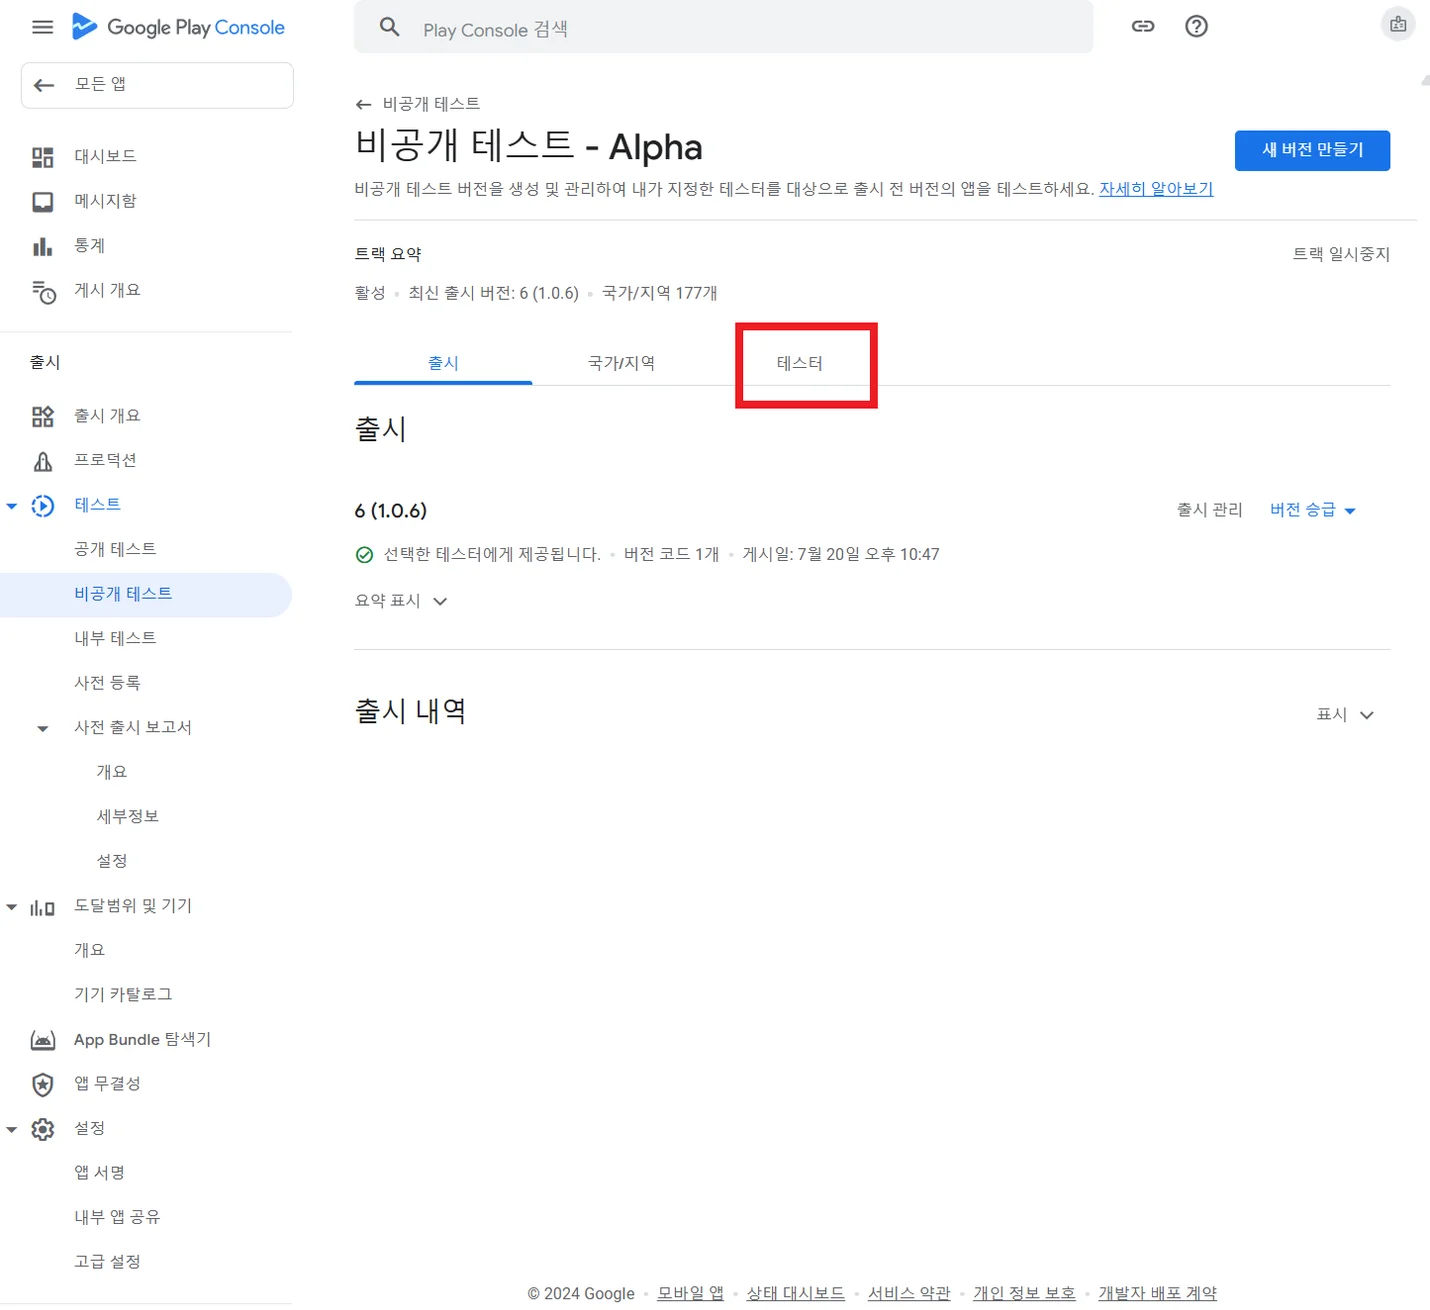
Task: Open the help question mark icon
Action: click(x=1196, y=26)
